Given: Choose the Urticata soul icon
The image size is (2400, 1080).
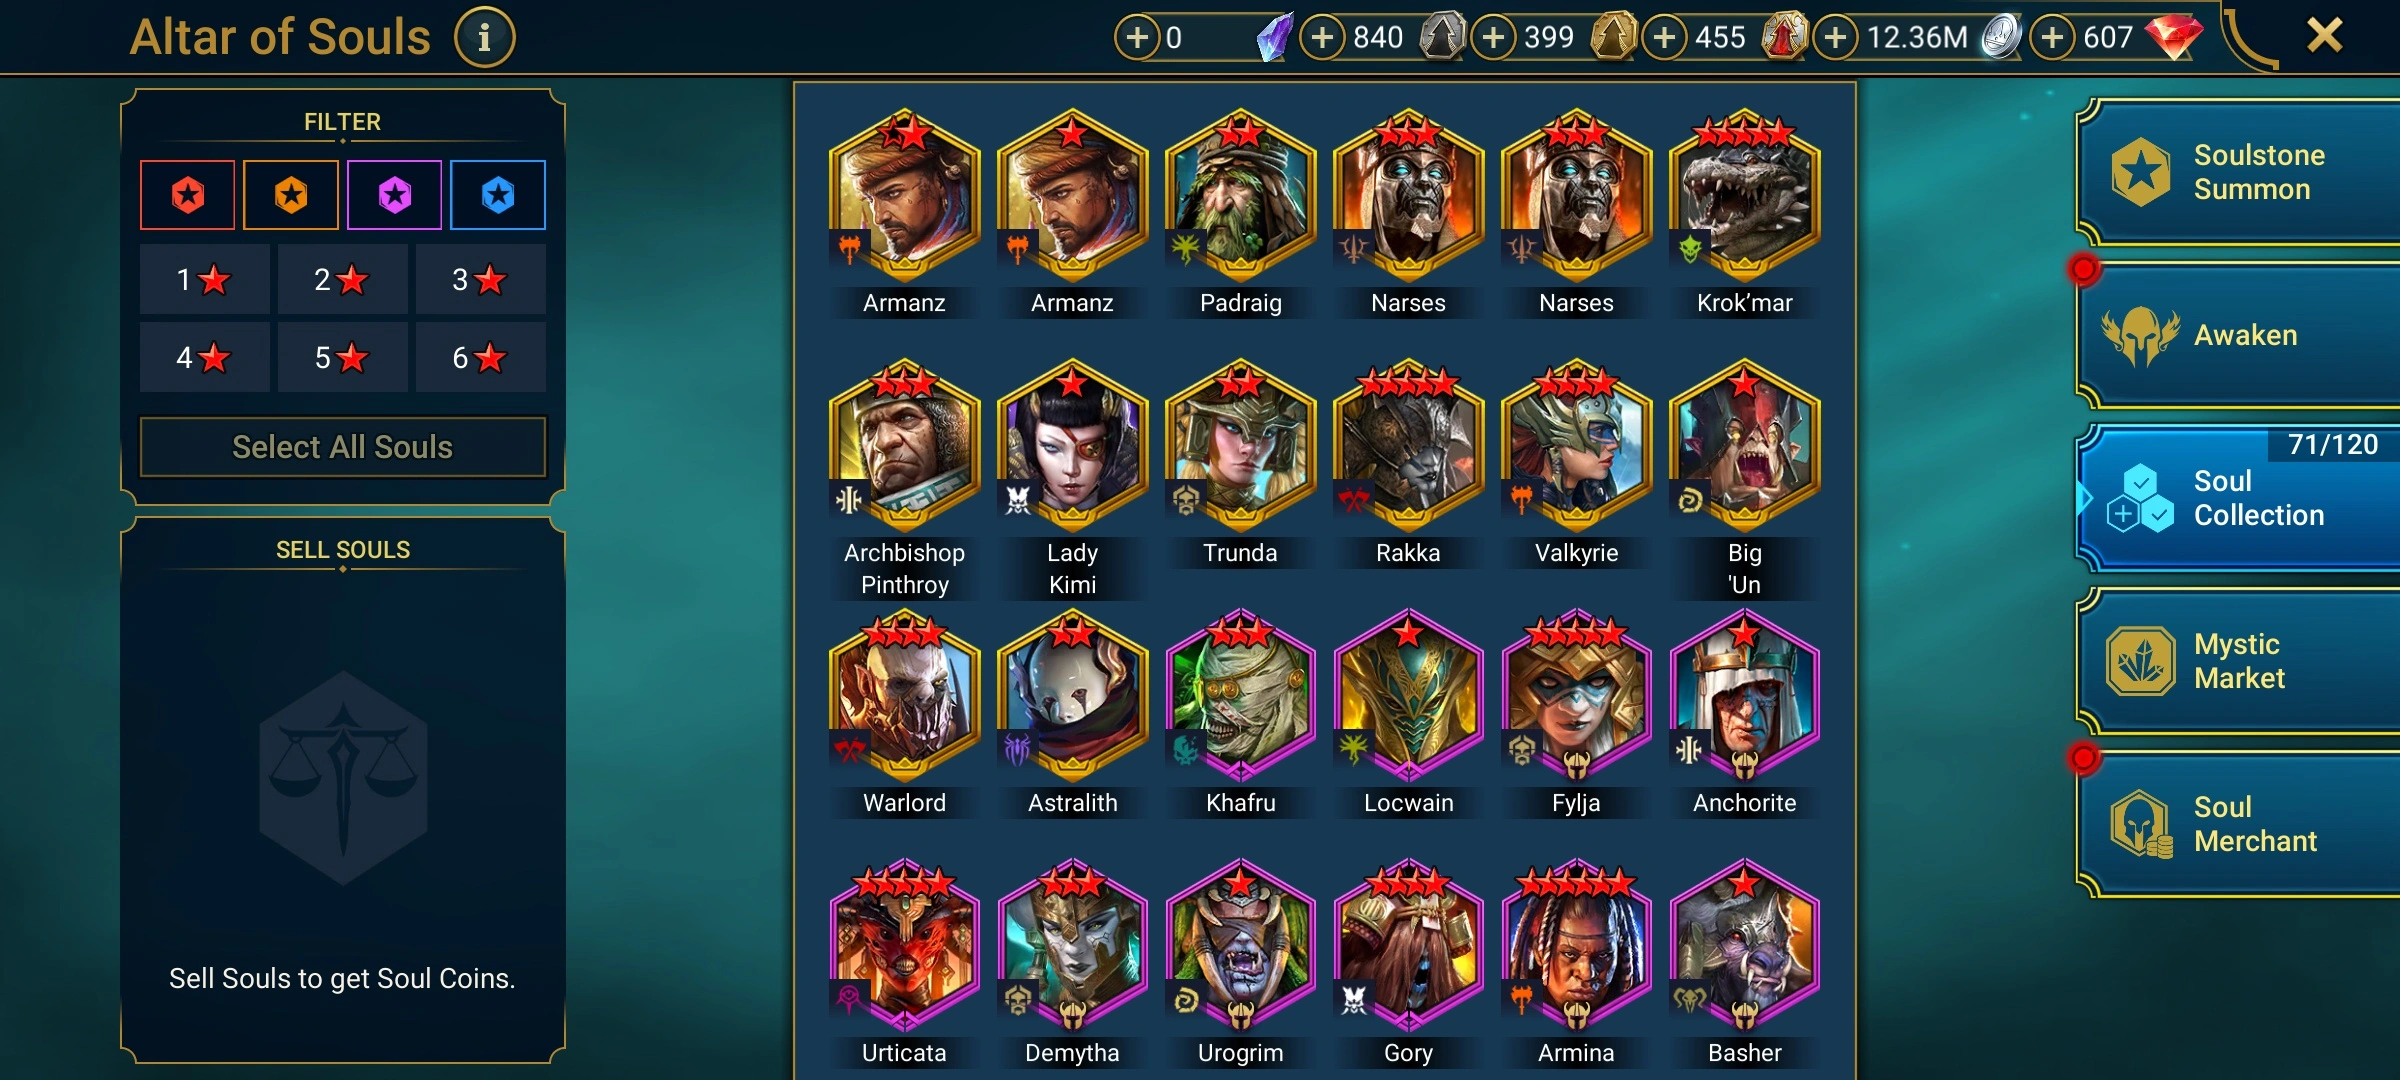Looking at the screenshot, I should [905, 946].
